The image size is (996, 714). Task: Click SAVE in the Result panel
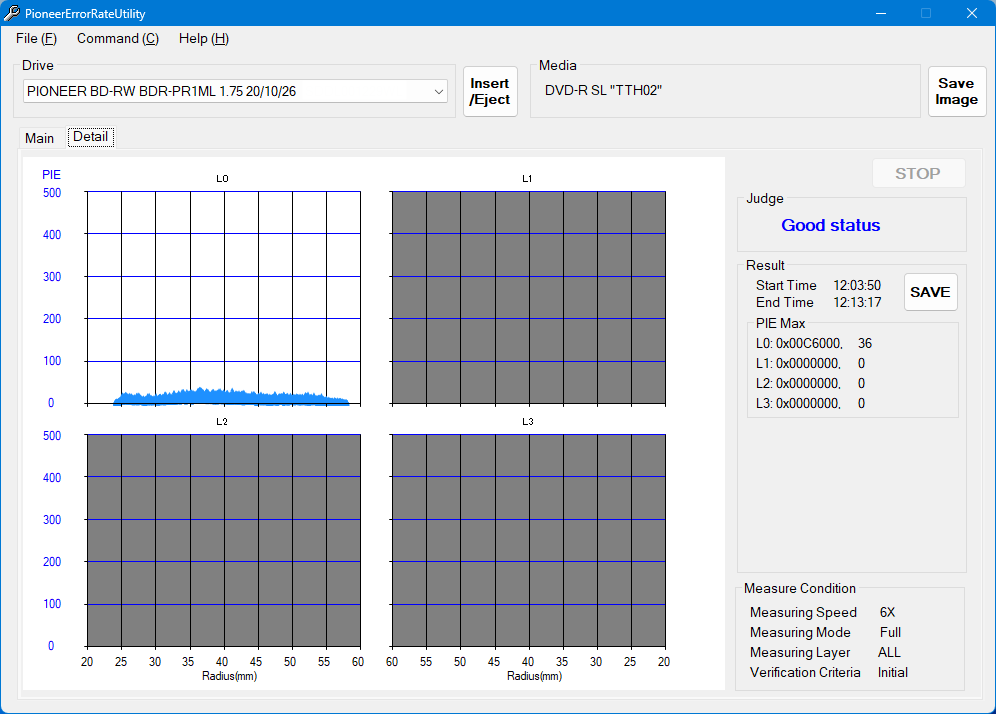point(930,292)
